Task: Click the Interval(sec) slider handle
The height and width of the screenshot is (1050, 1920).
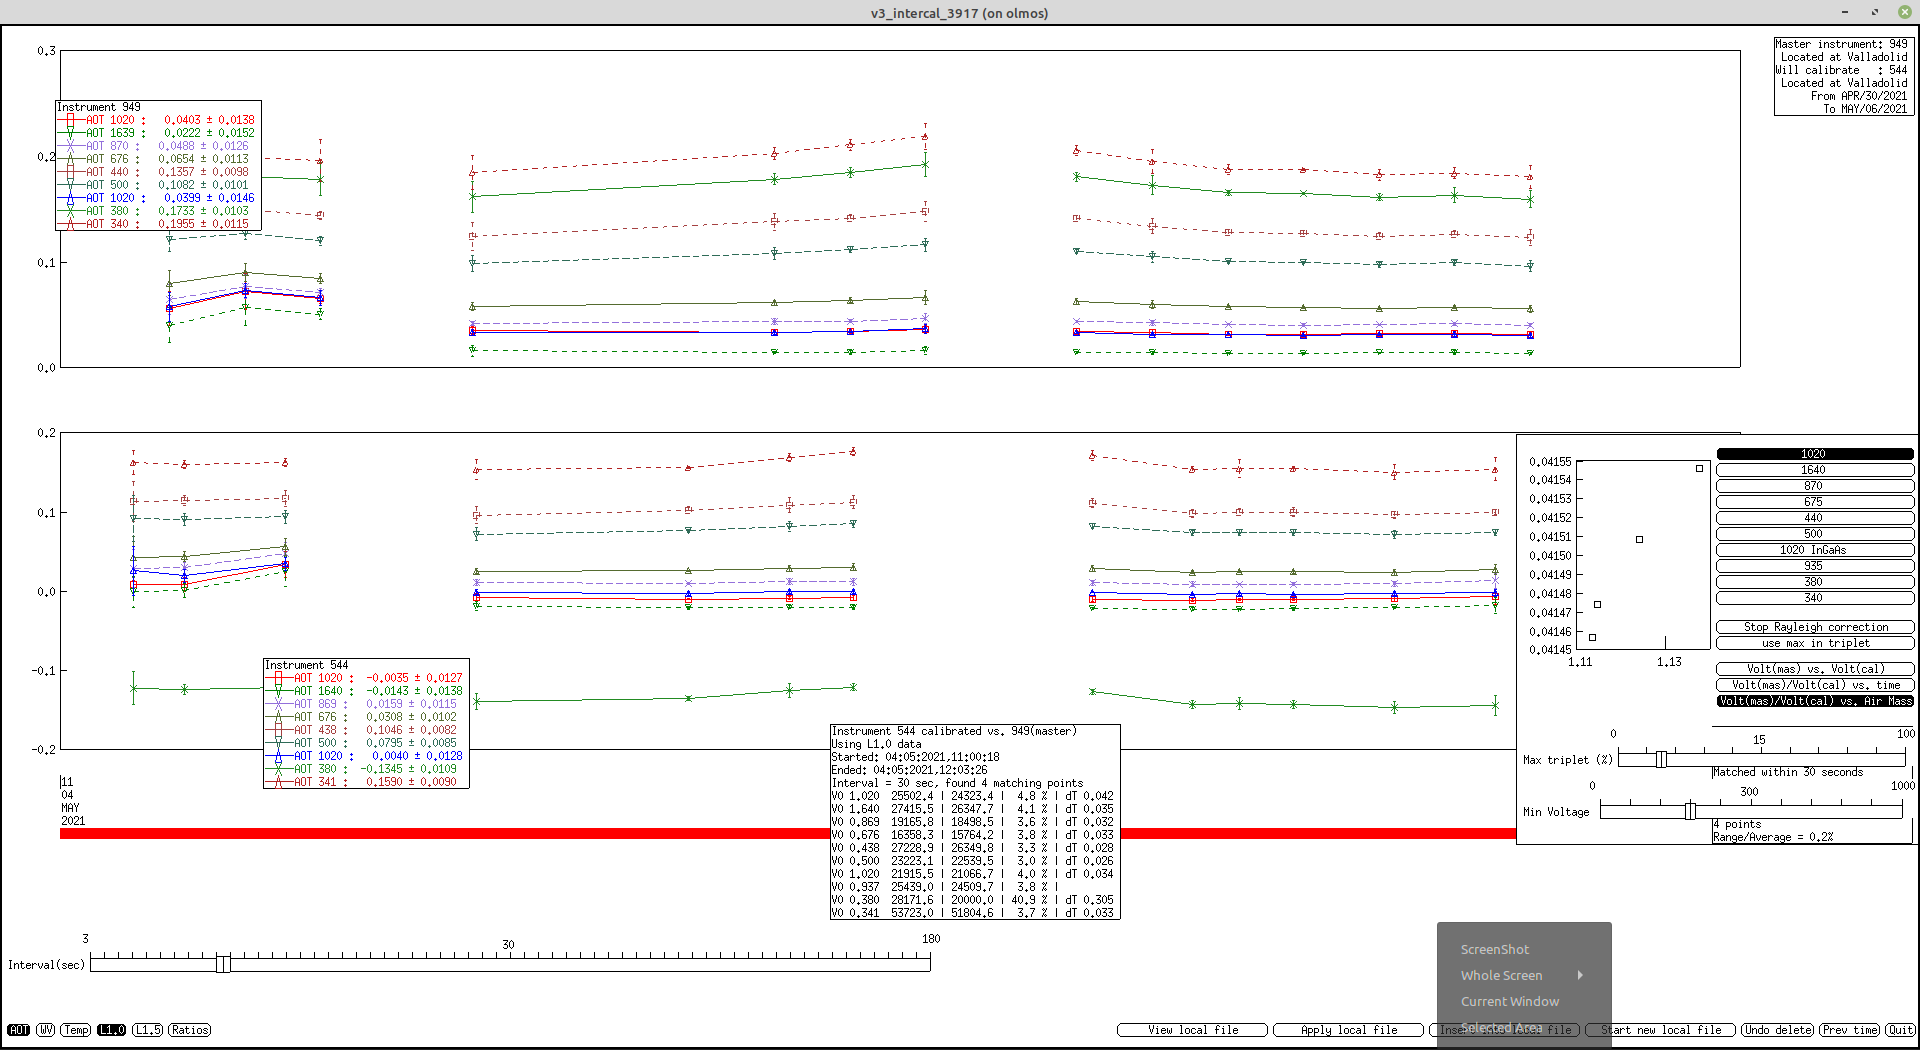Action: [223, 963]
